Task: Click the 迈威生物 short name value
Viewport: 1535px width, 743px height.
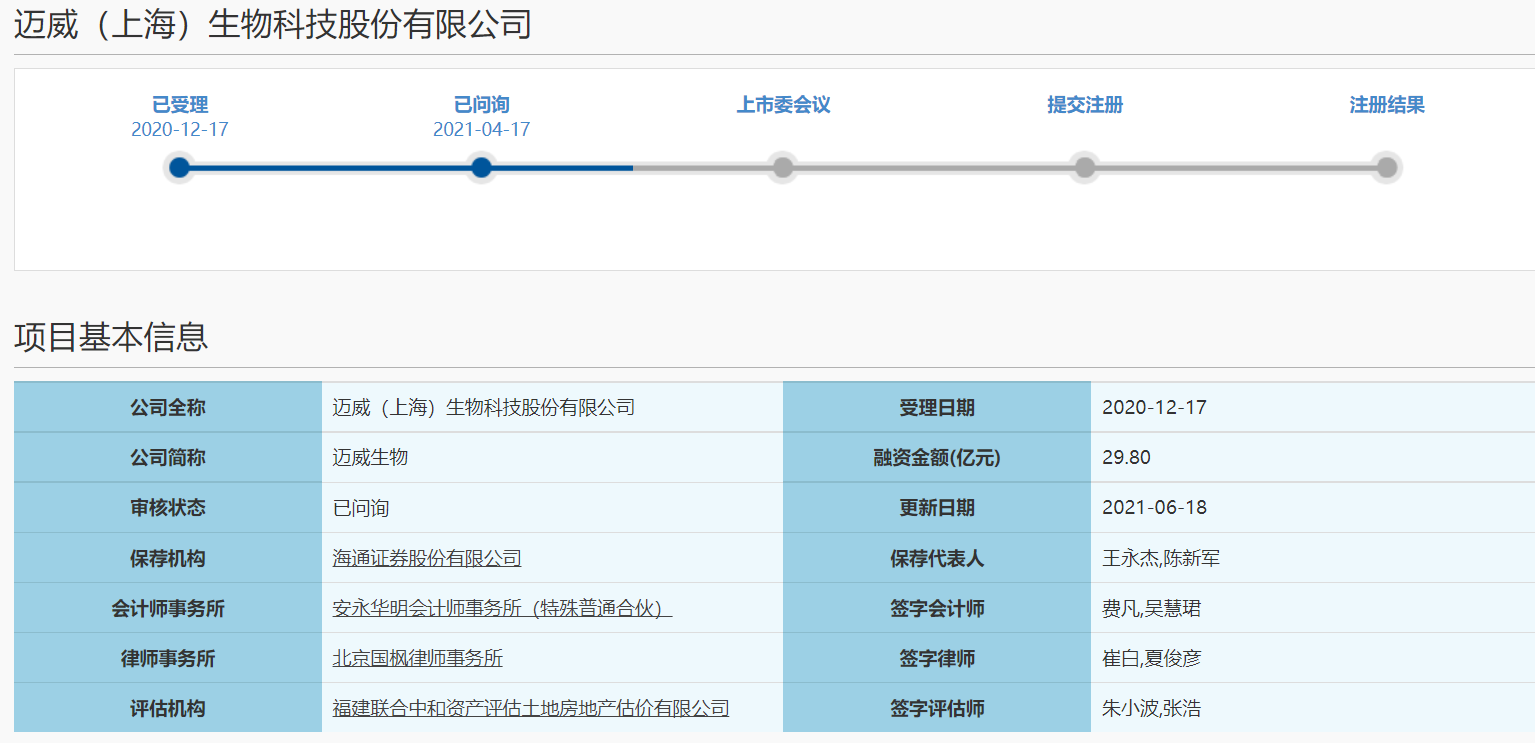Action: pyautogui.click(x=370, y=458)
